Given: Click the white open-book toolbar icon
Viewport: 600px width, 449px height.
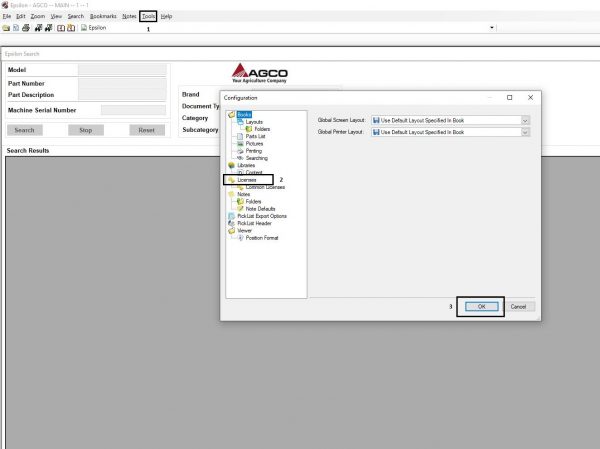Looking at the screenshot, I should pos(61,28).
